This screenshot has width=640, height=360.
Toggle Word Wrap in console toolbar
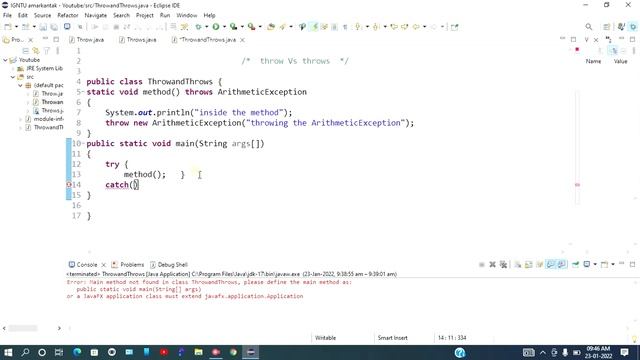coord(540,264)
